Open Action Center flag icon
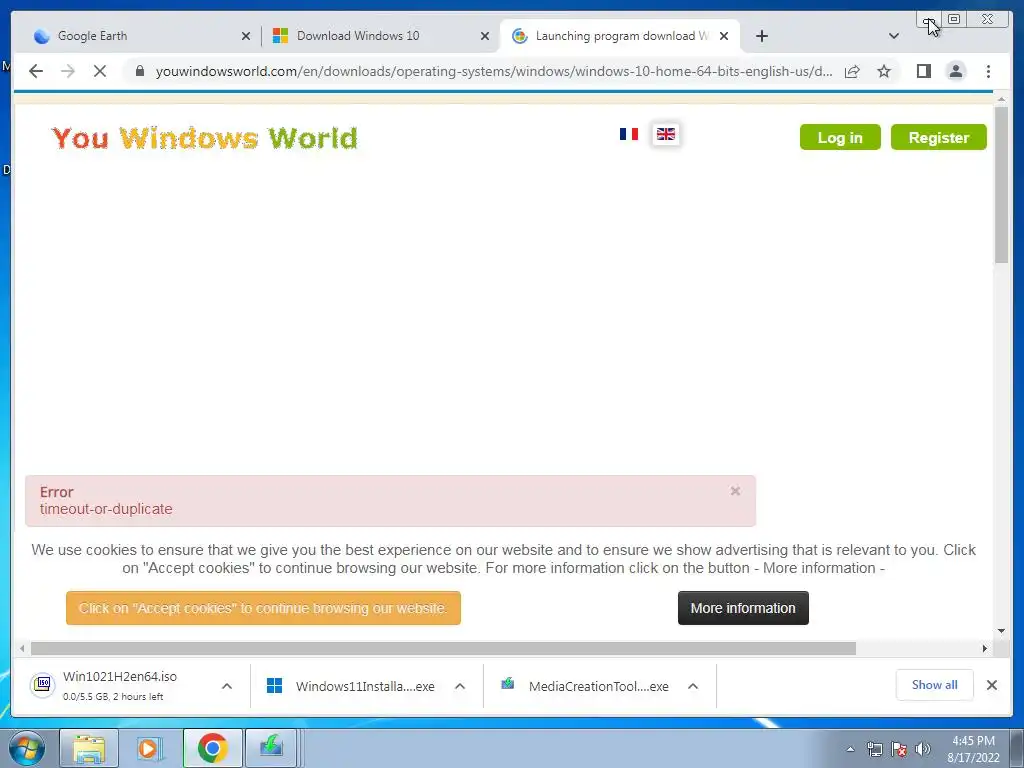 click(x=899, y=749)
